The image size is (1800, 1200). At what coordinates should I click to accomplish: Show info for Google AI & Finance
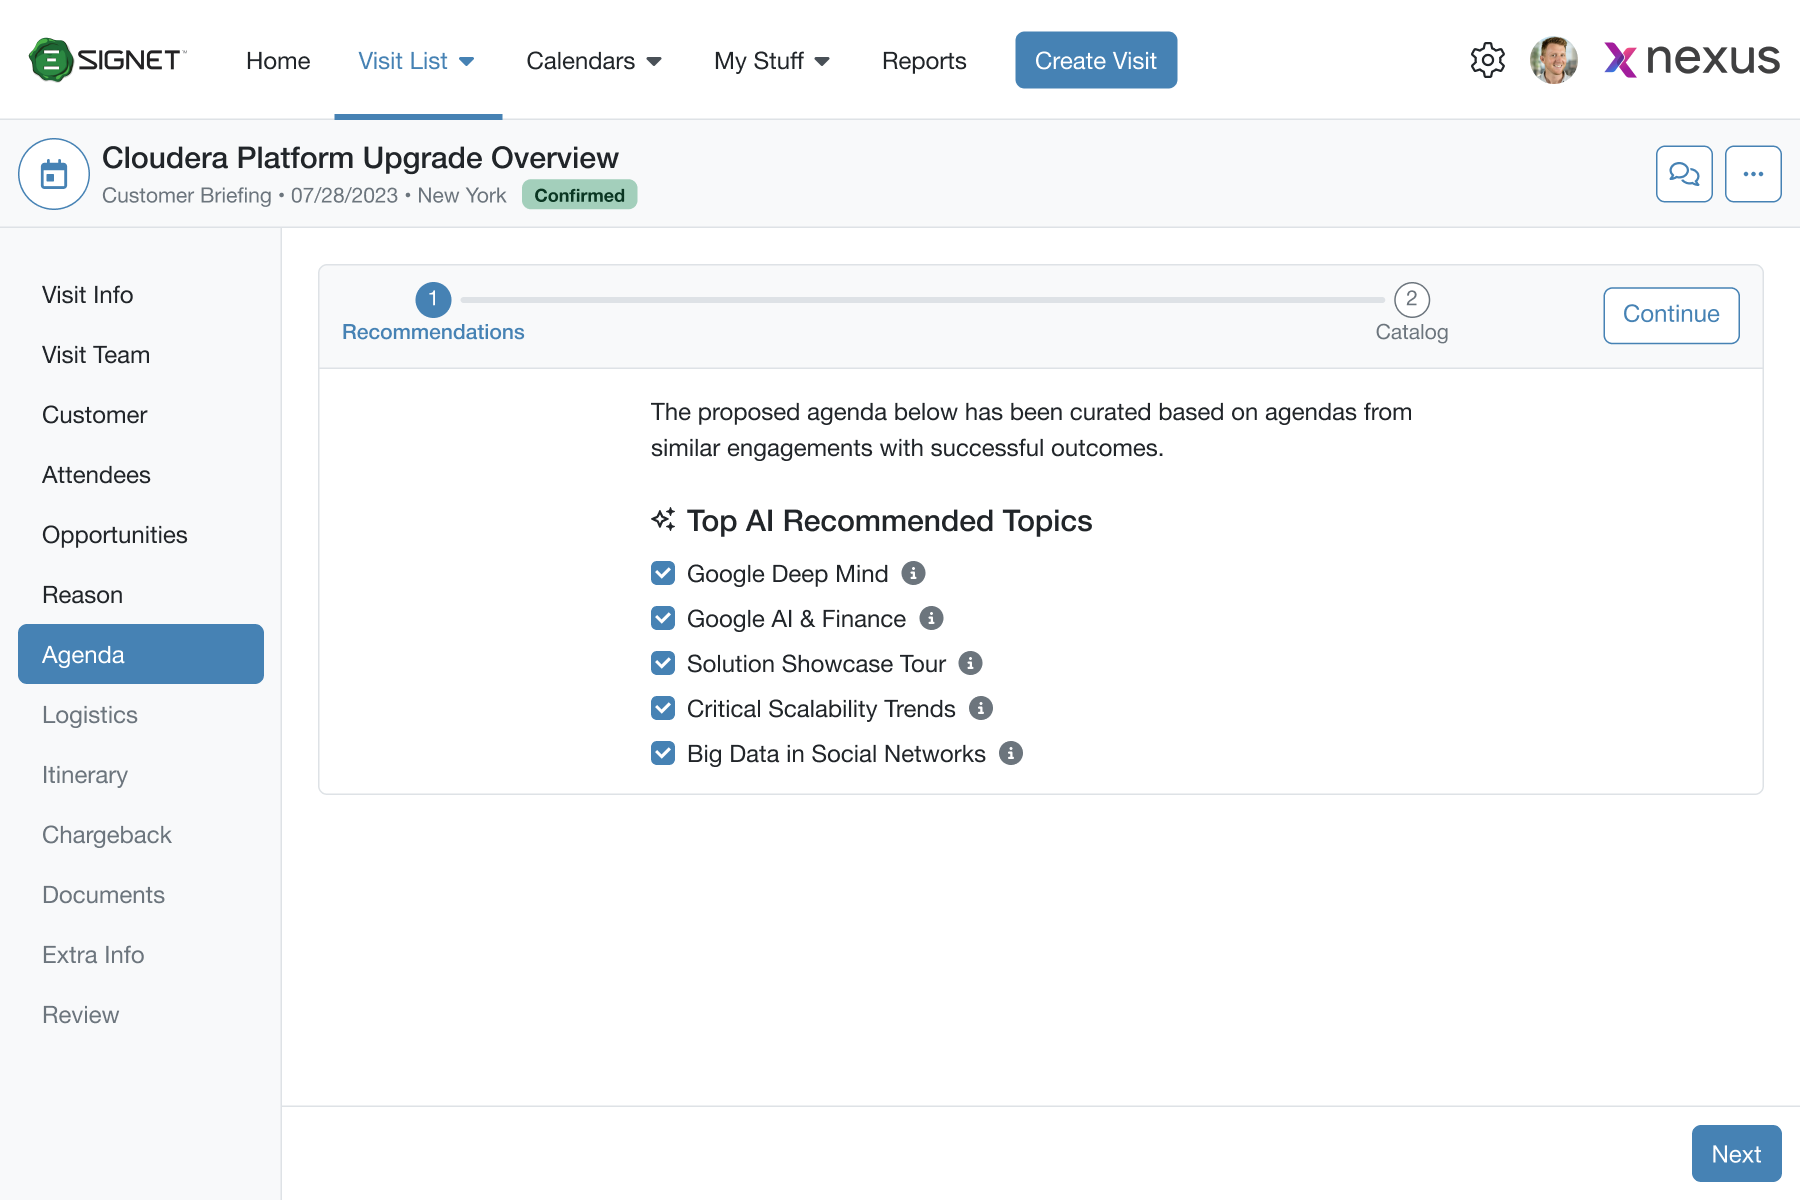[931, 618]
